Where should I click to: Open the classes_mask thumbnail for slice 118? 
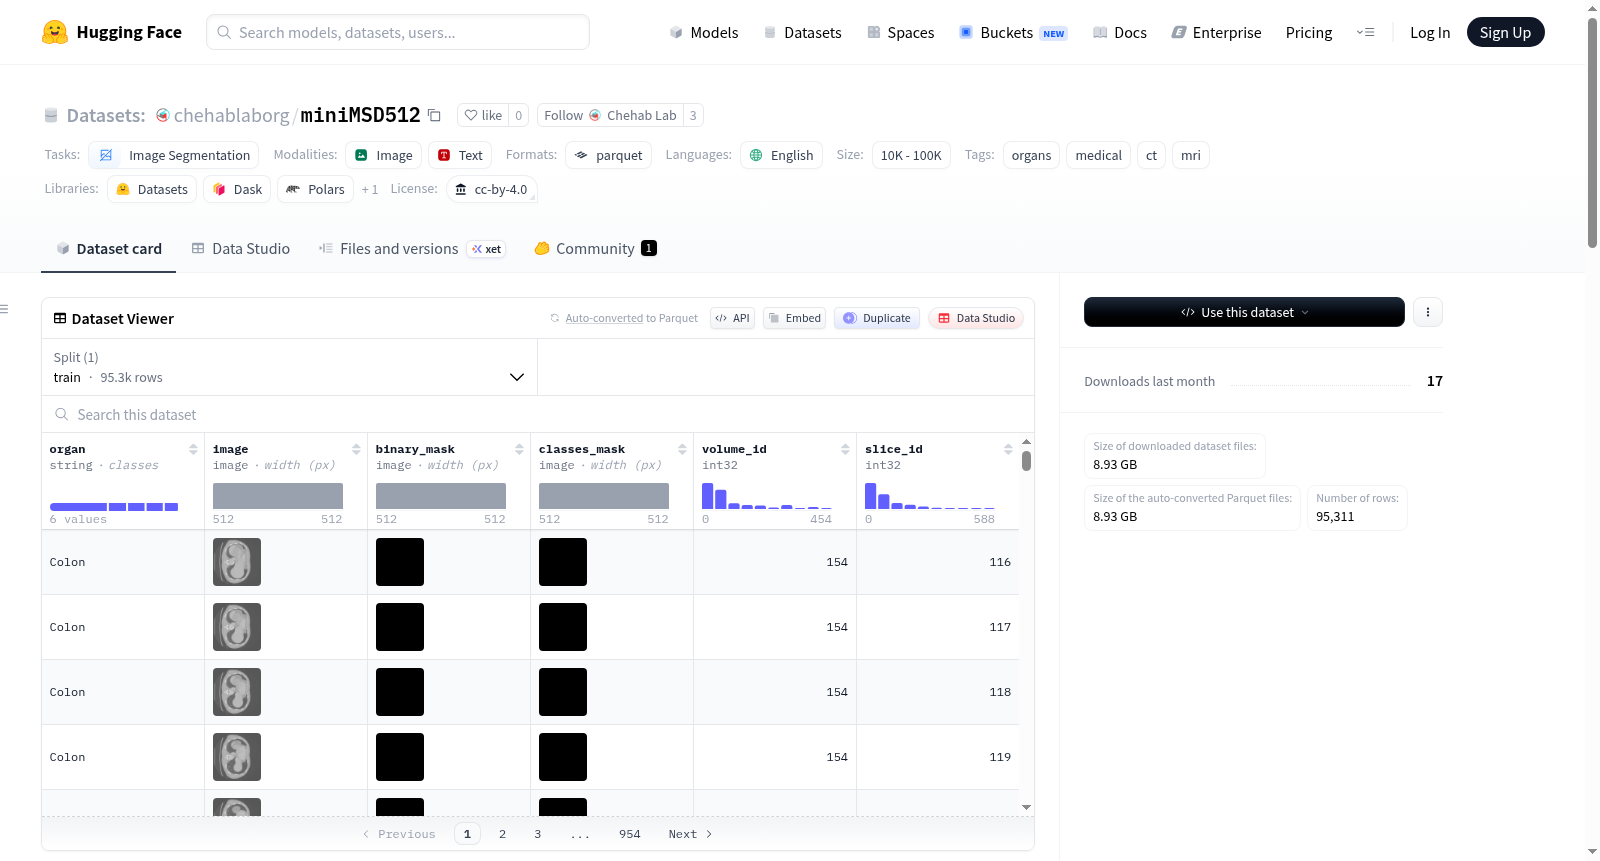click(x=563, y=692)
